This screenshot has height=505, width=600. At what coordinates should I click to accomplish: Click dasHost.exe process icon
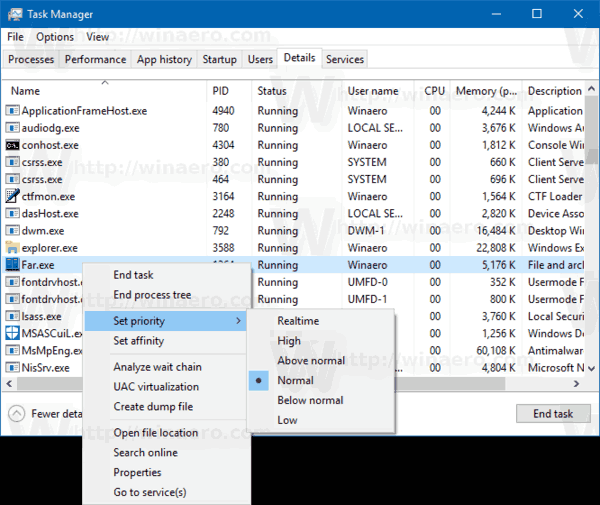coord(12,213)
